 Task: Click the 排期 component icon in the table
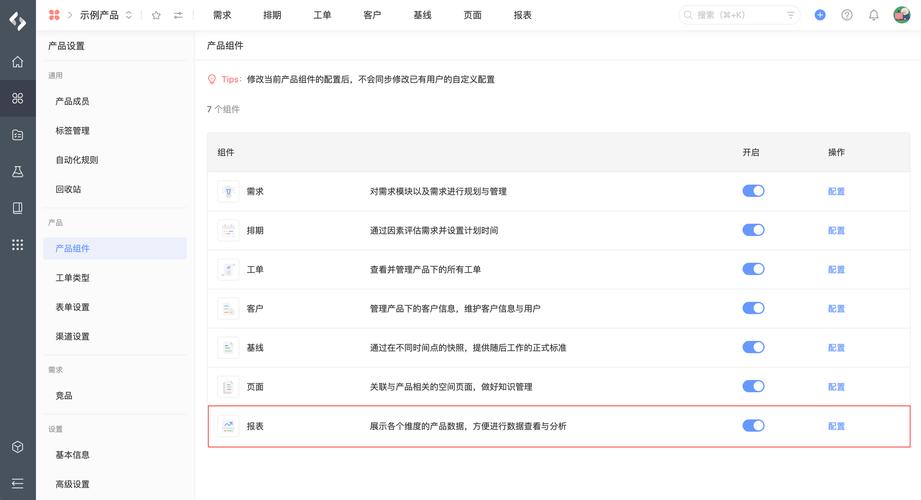(x=228, y=230)
